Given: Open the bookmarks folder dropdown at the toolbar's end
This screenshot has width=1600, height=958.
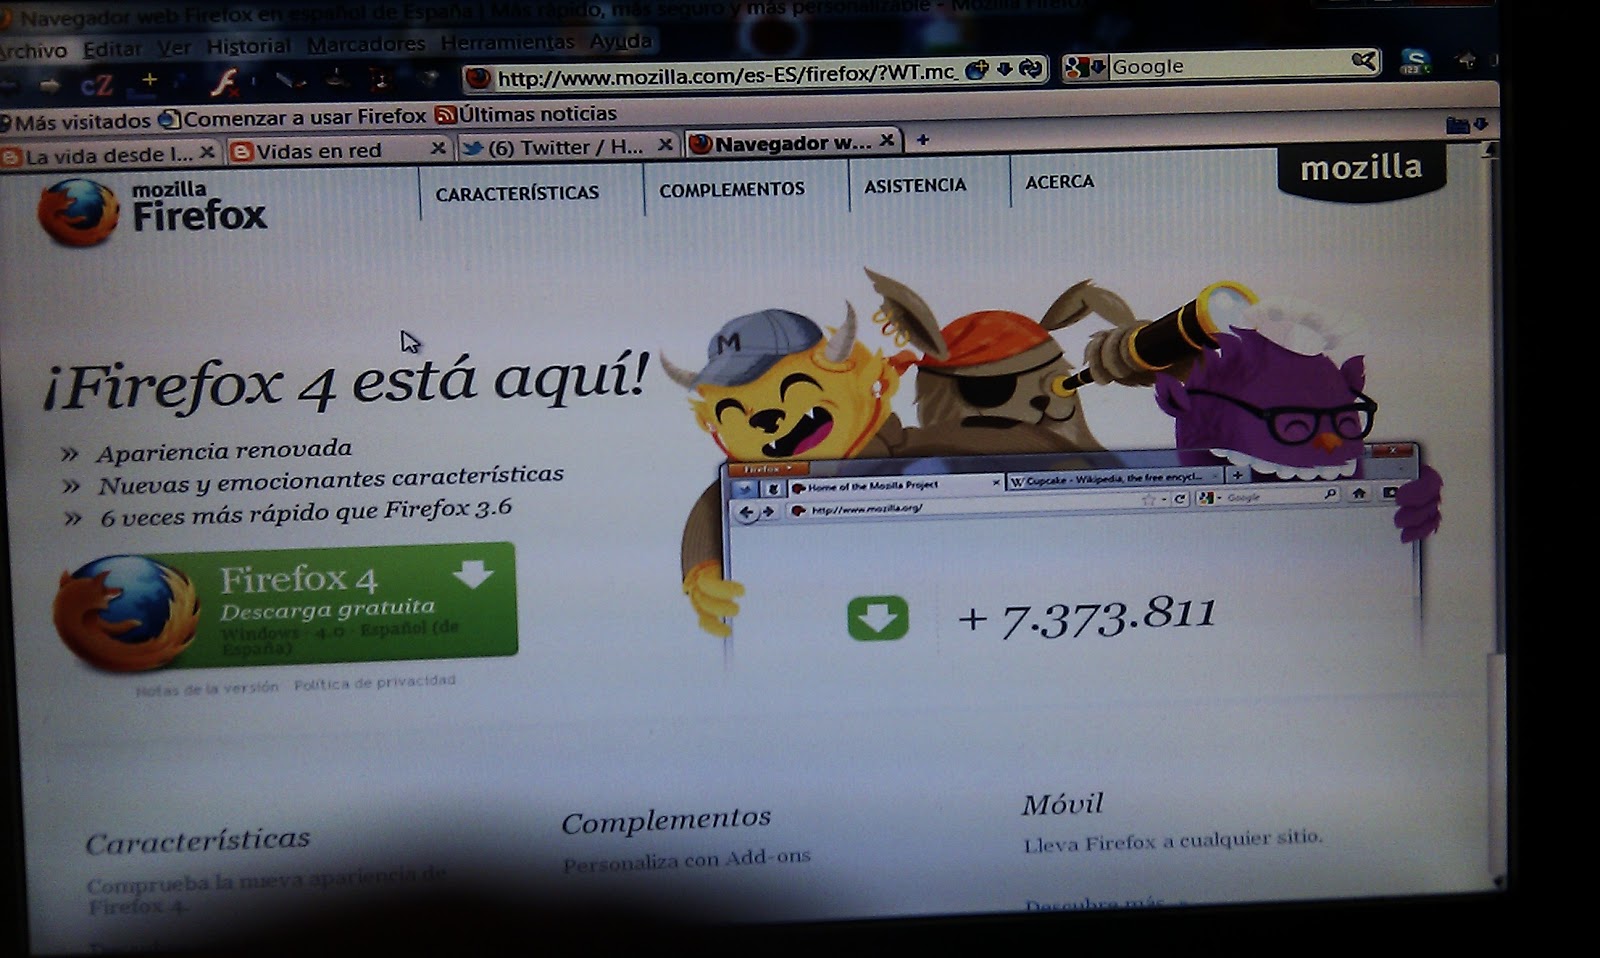Looking at the screenshot, I should (x=1467, y=125).
